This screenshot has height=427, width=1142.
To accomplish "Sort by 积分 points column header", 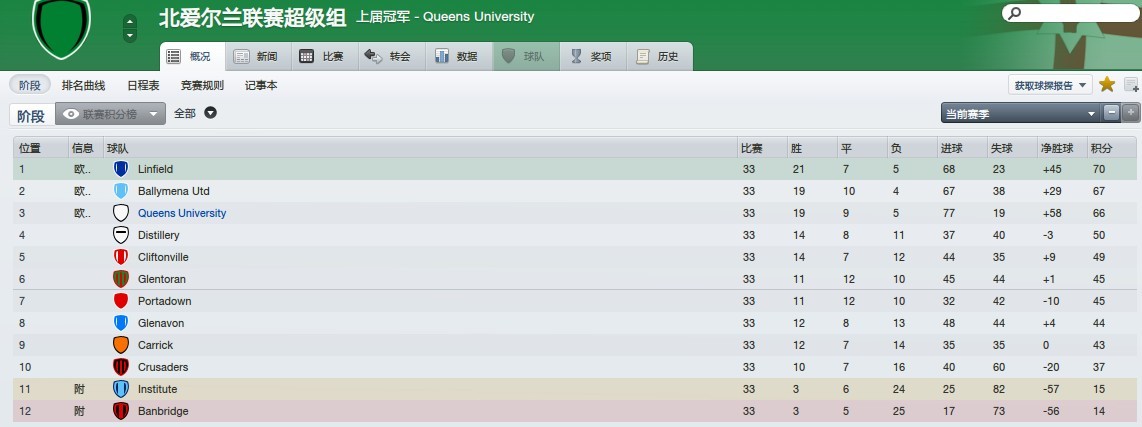I will coord(1111,148).
